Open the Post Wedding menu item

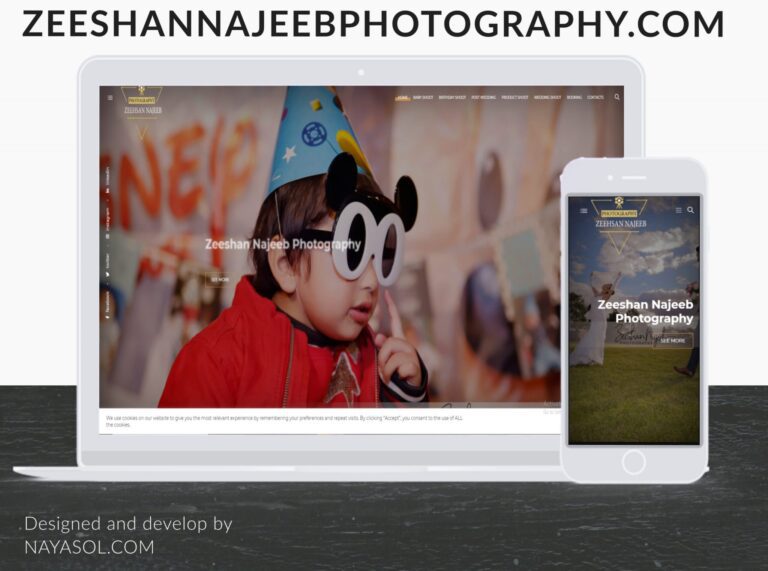483,97
